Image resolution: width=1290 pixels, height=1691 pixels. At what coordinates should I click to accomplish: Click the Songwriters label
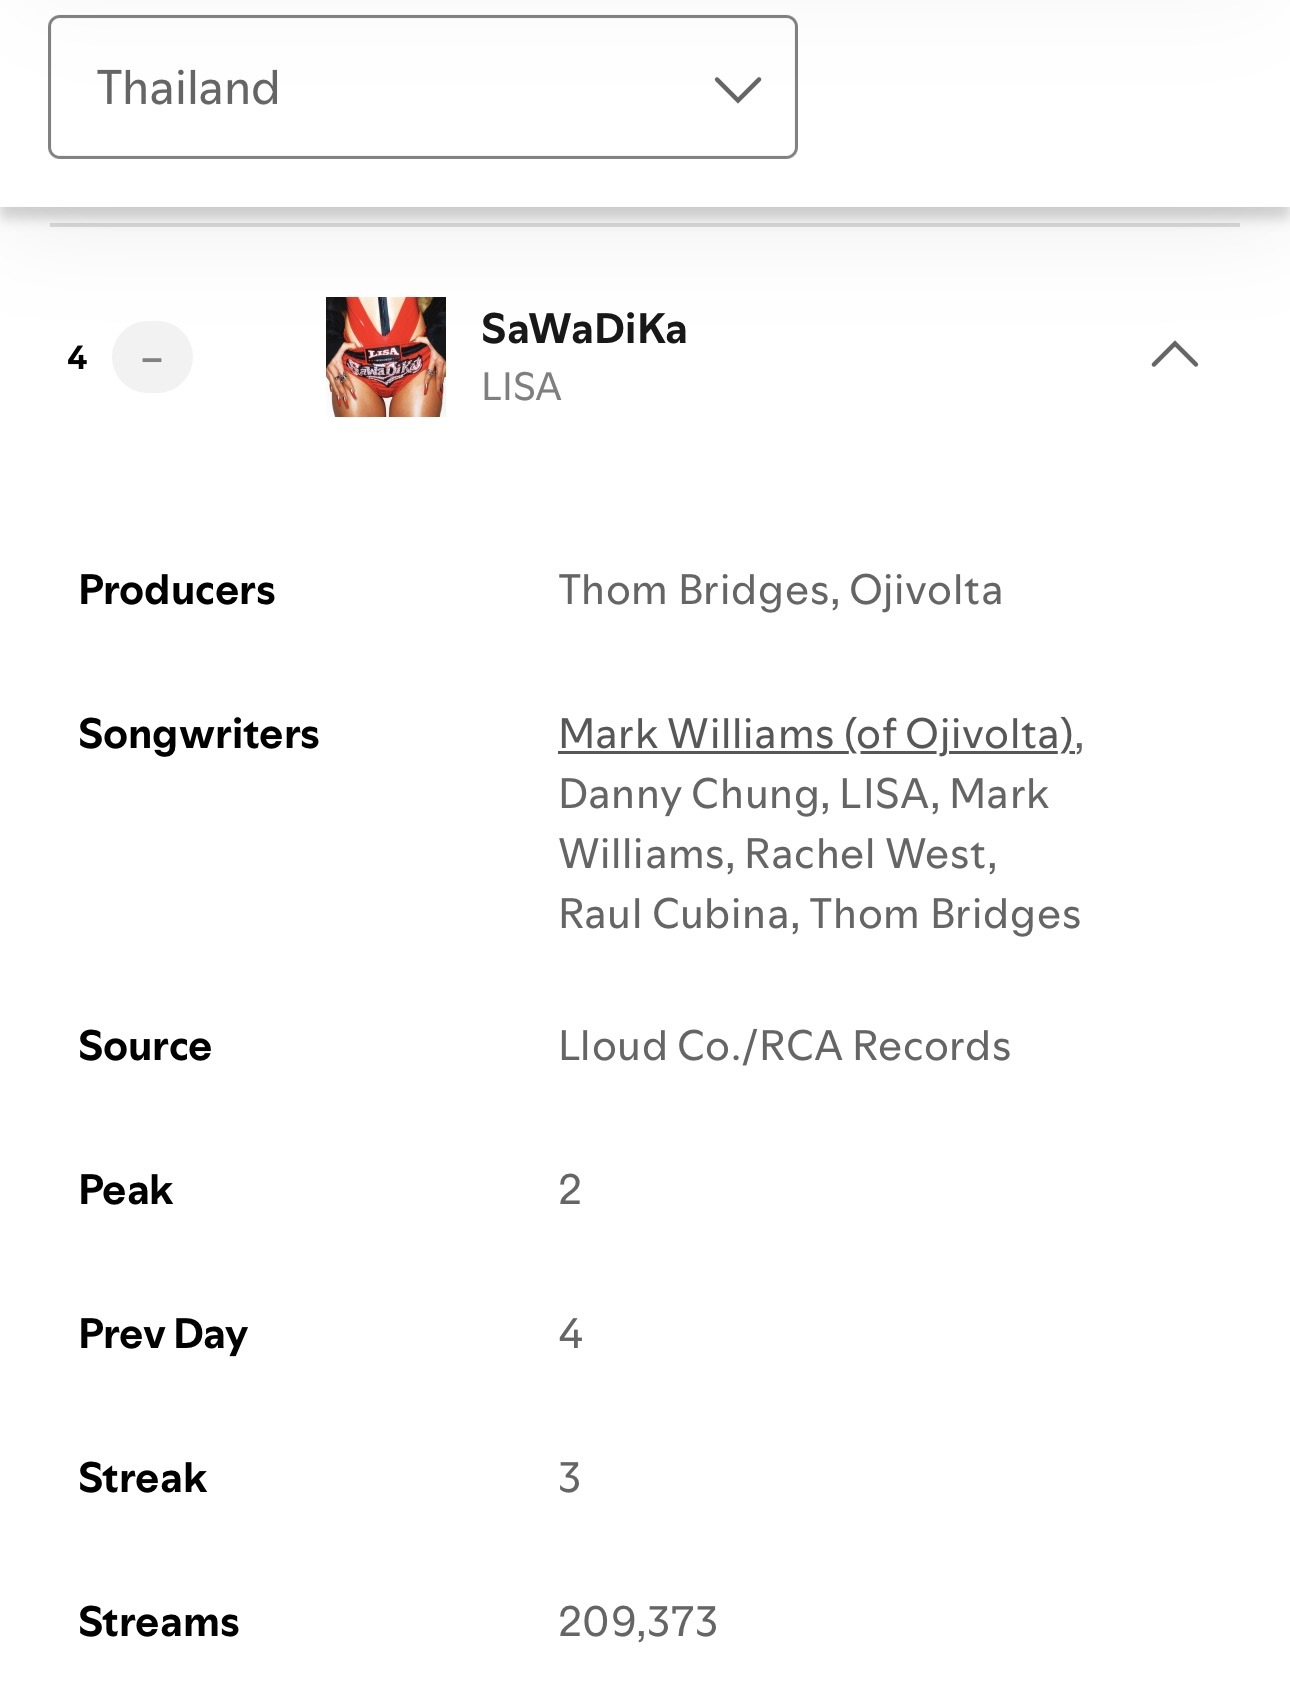point(199,735)
